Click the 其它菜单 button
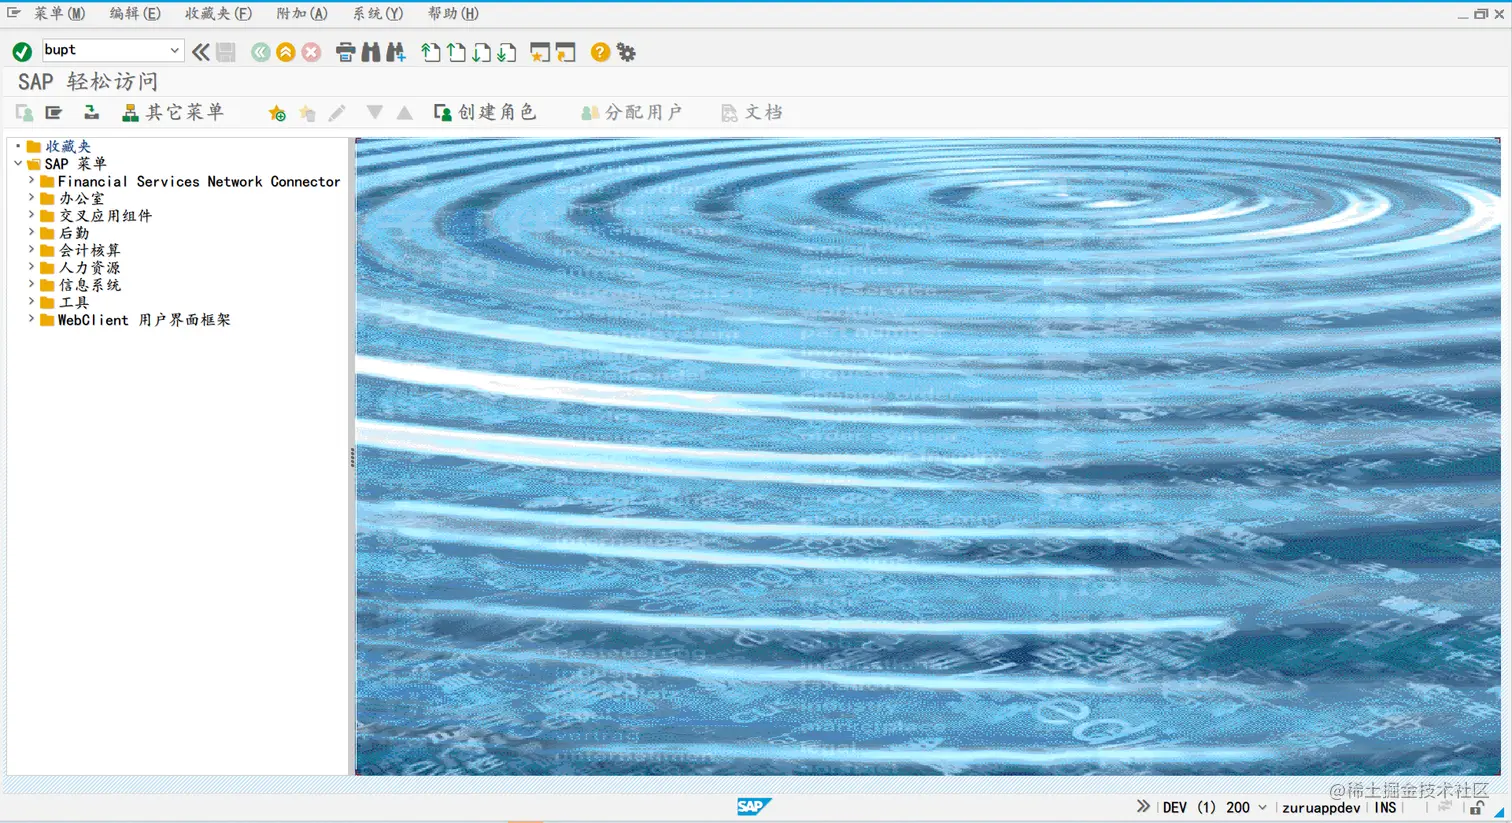The image size is (1512, 823). tap(173, 112)
